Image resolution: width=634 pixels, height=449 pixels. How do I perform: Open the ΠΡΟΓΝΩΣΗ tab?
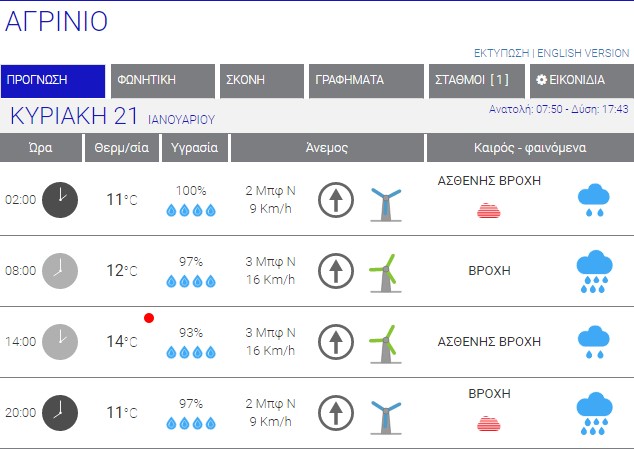pyautogui.click(x=53, y=80)
